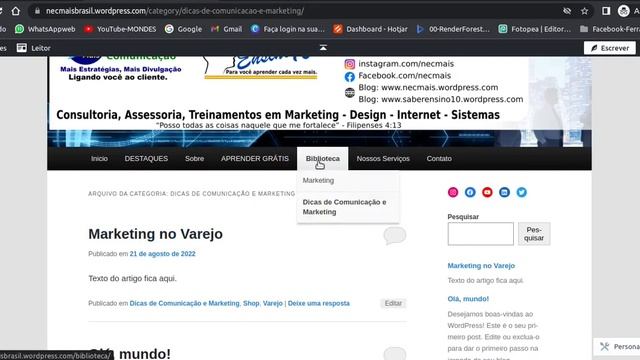Open the Marketing no Varejo post title
Image resolution: width=640 pixels, height=360 pixels.
point(156,234)
